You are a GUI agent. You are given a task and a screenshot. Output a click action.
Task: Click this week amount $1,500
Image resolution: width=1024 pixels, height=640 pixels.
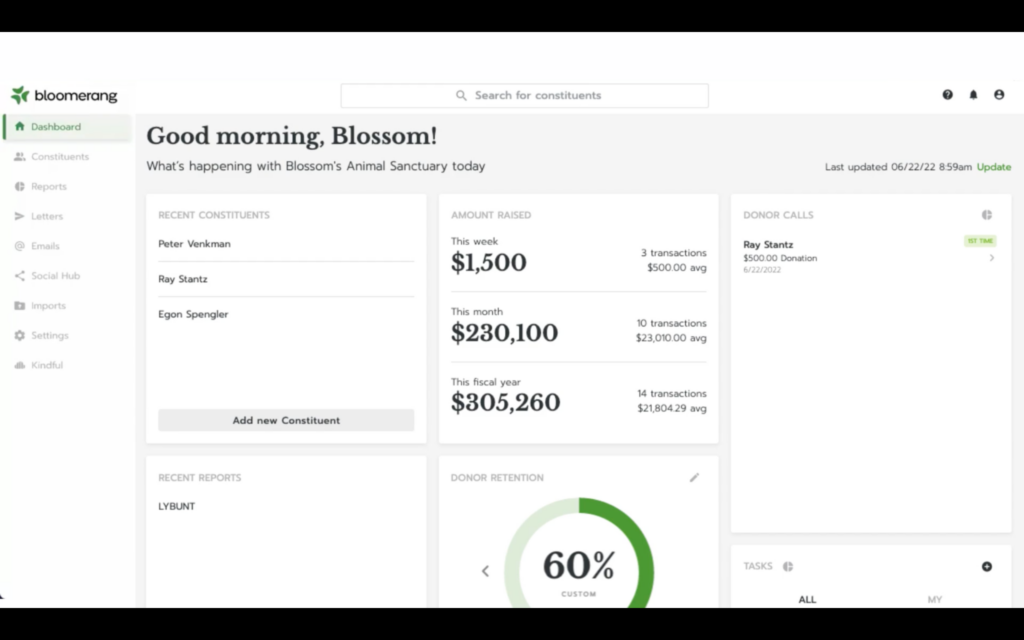[488, 263]
